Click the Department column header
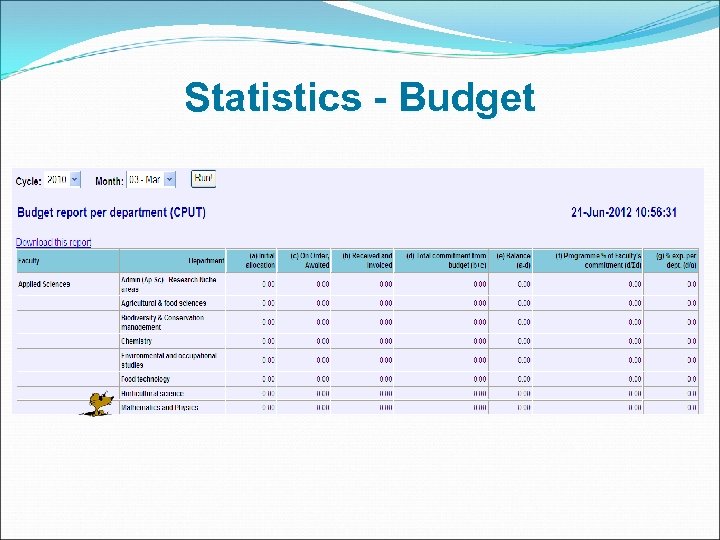The width and height of the screenshot is (720, 540). point(173,261)
